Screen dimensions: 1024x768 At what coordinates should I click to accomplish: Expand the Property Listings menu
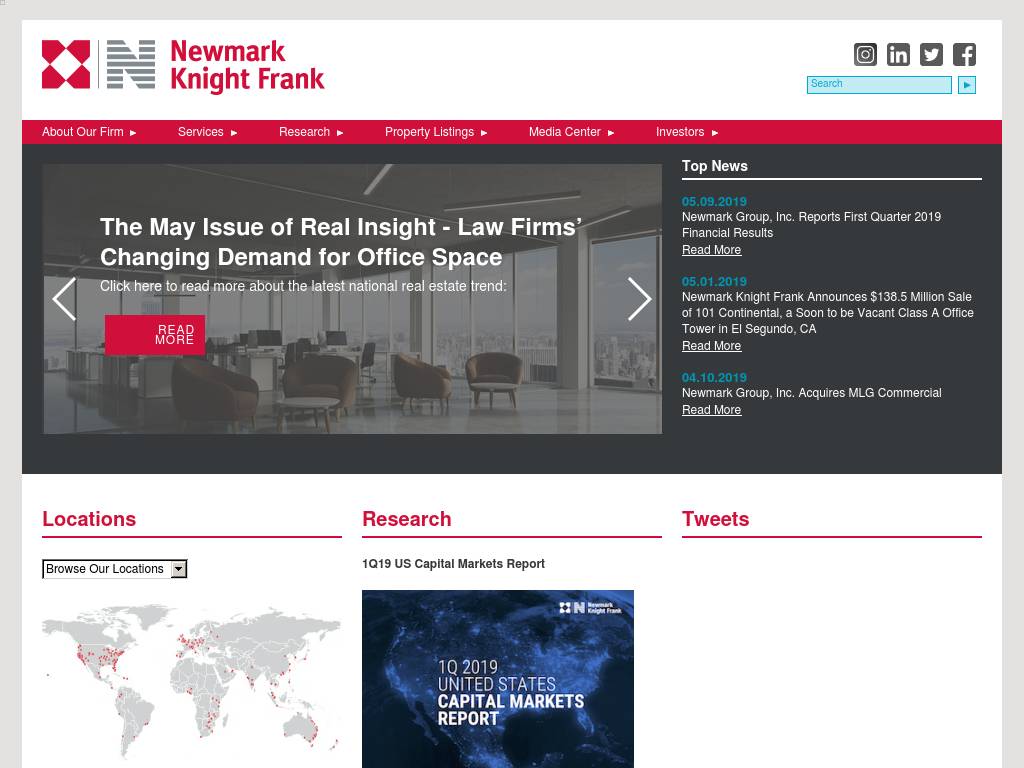(x=436, y=132)
